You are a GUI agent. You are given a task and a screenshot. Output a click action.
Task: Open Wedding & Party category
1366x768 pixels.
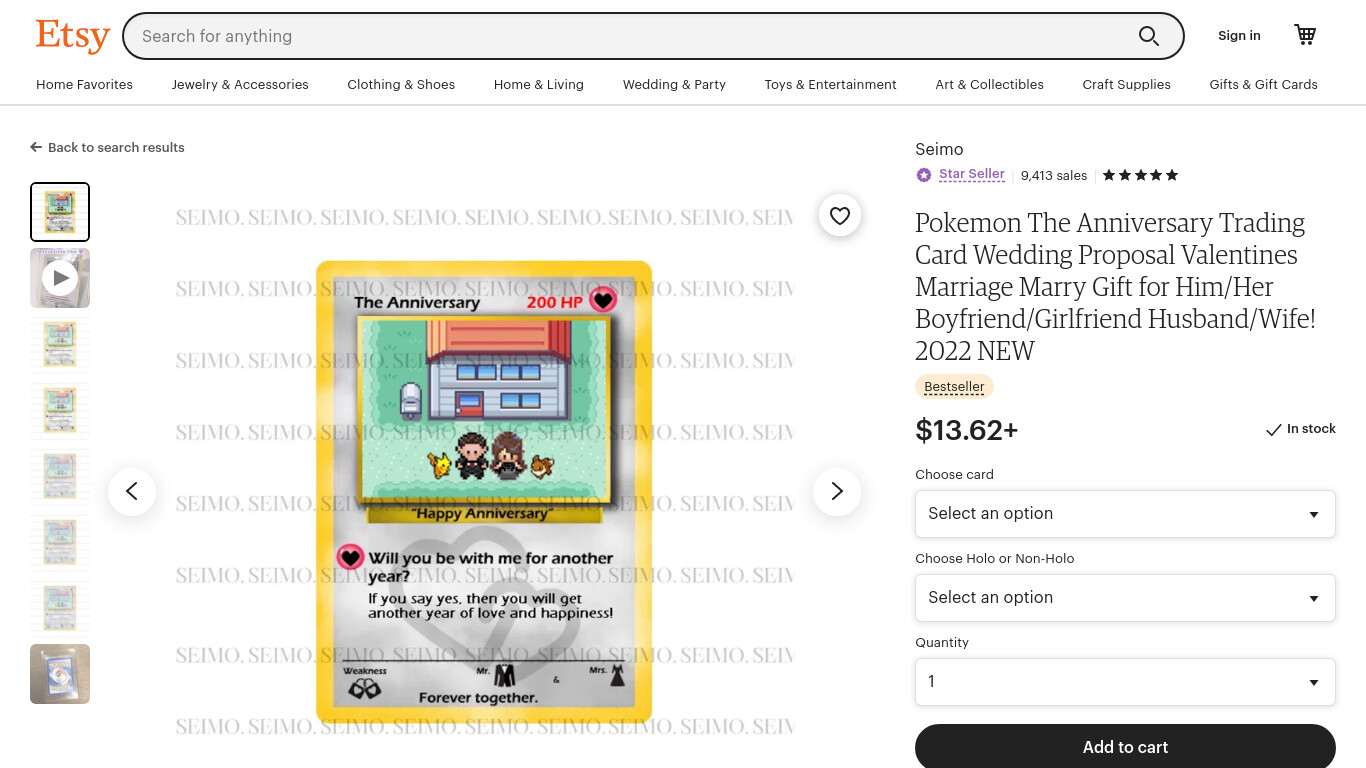[x=674, y=85]
